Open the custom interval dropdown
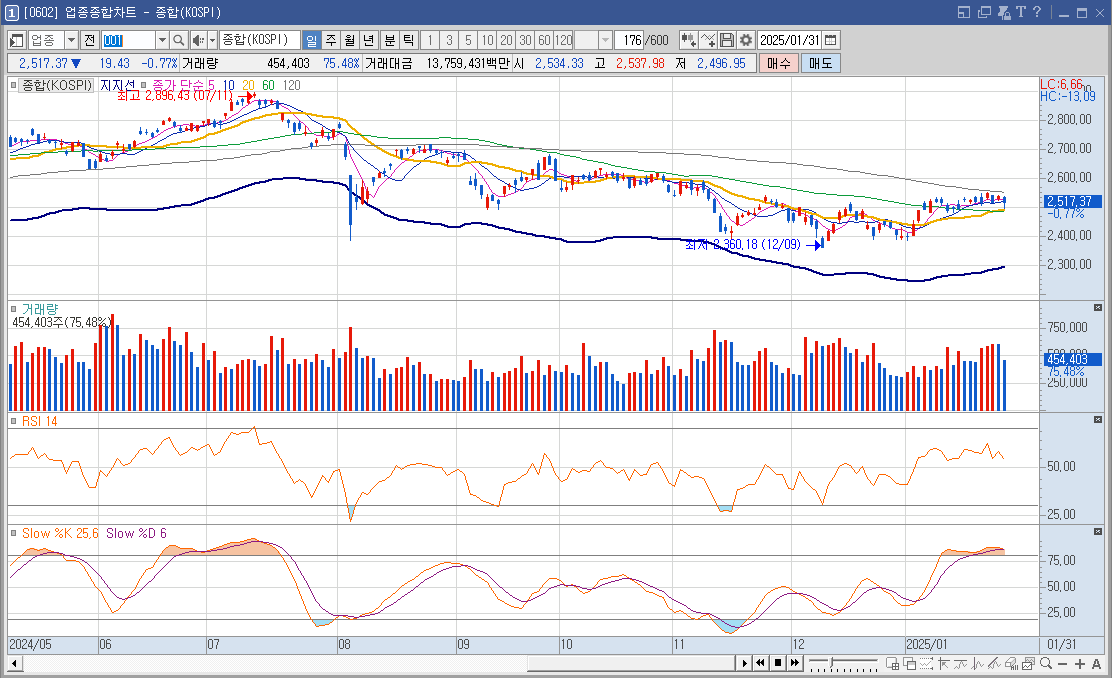The height and width of the screenshot is (678, 1112). (x=605, y=40)
